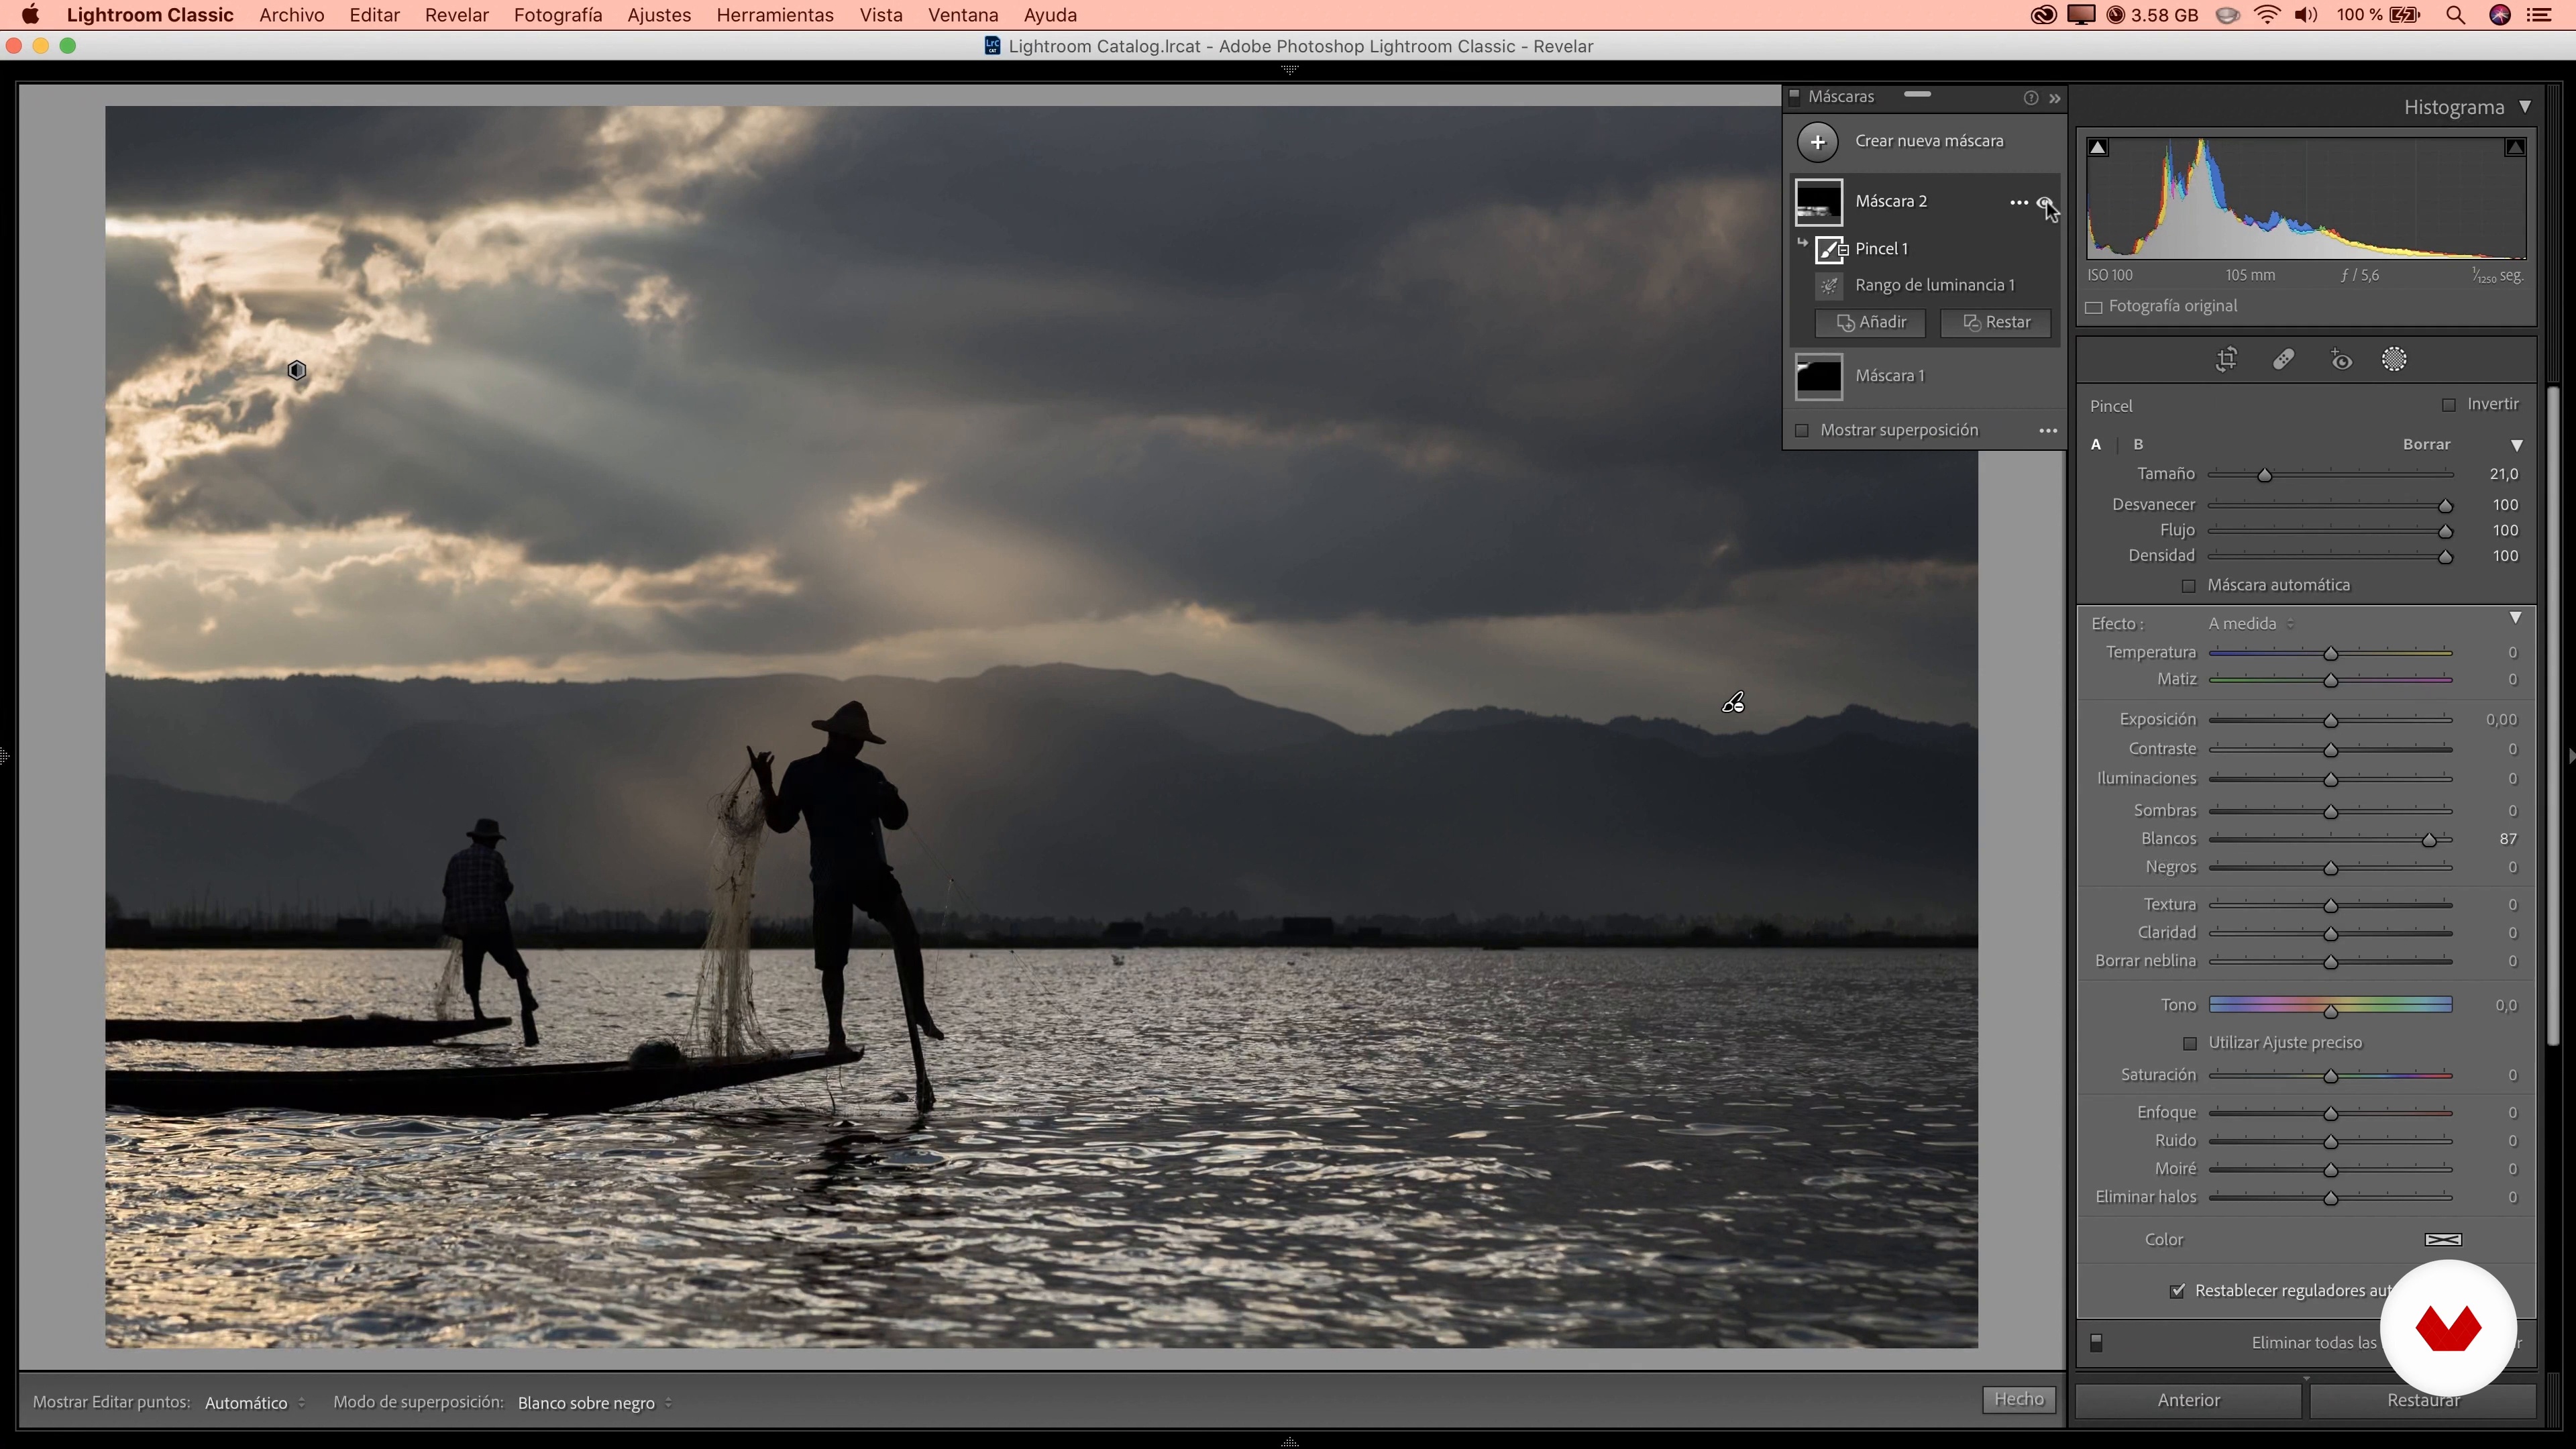Select brush A preset
Screen dimensions: 2576x1449
(2096, 445)
